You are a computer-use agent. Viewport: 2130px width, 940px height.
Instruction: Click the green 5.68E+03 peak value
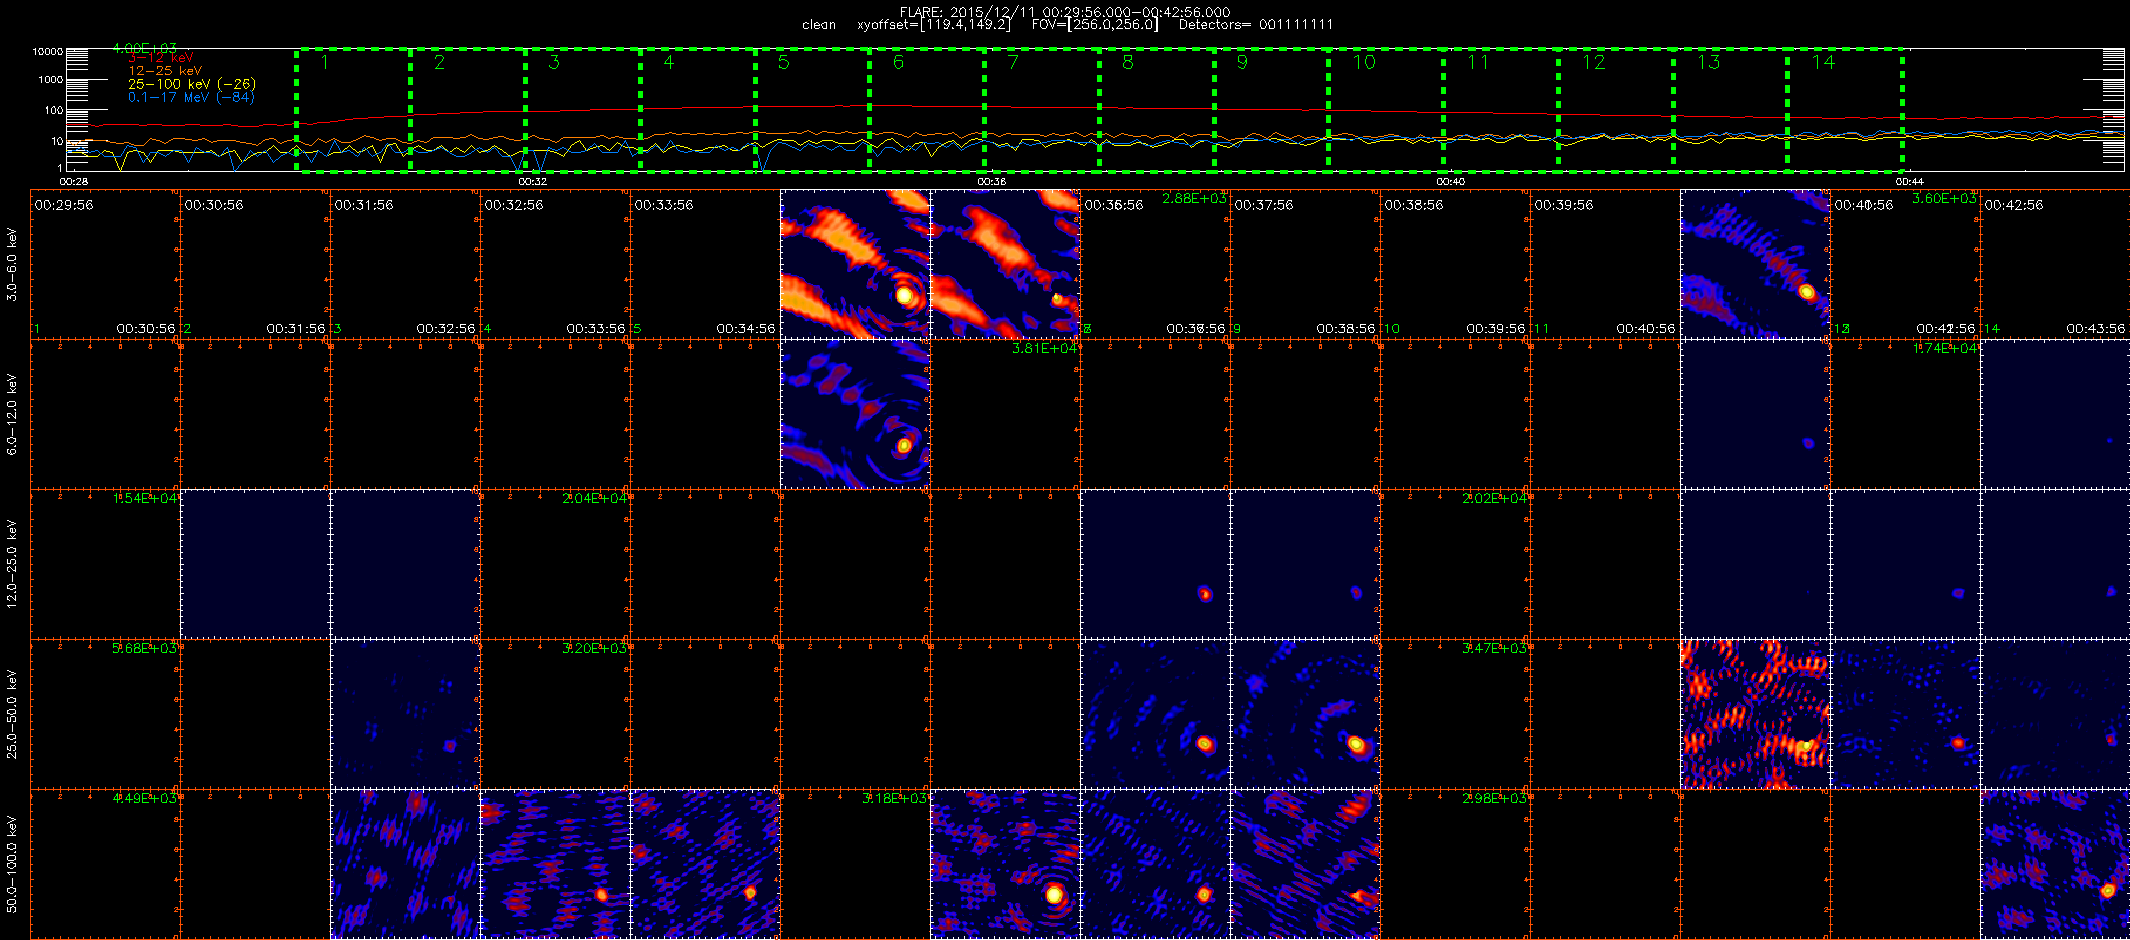(x=145, y=648)
